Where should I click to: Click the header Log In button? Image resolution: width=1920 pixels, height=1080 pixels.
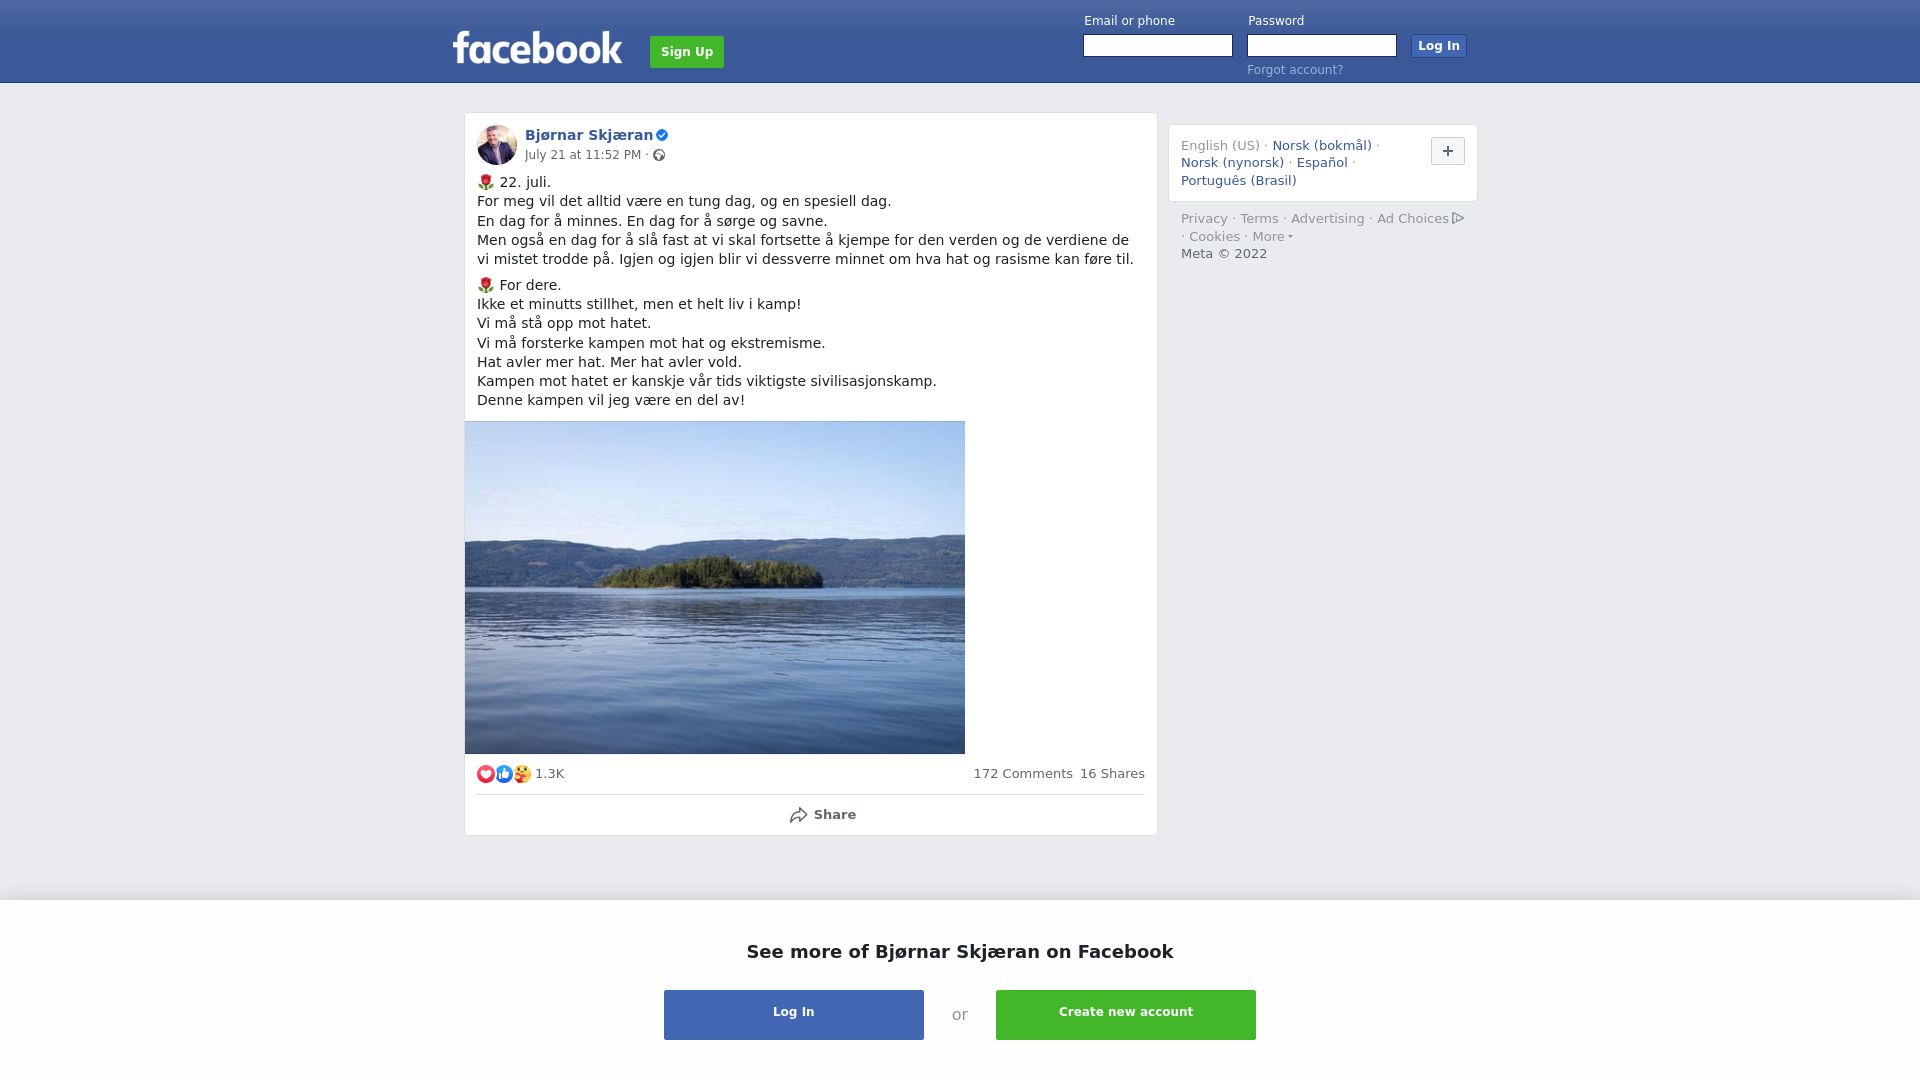click(x=1439, y=46)
